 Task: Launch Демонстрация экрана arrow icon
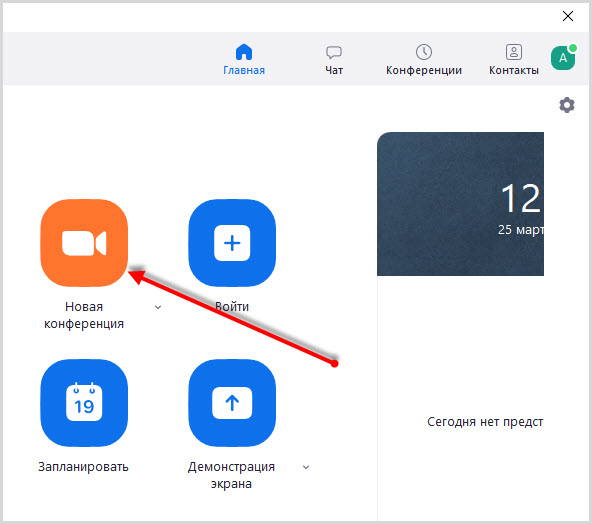pos(232,403)
